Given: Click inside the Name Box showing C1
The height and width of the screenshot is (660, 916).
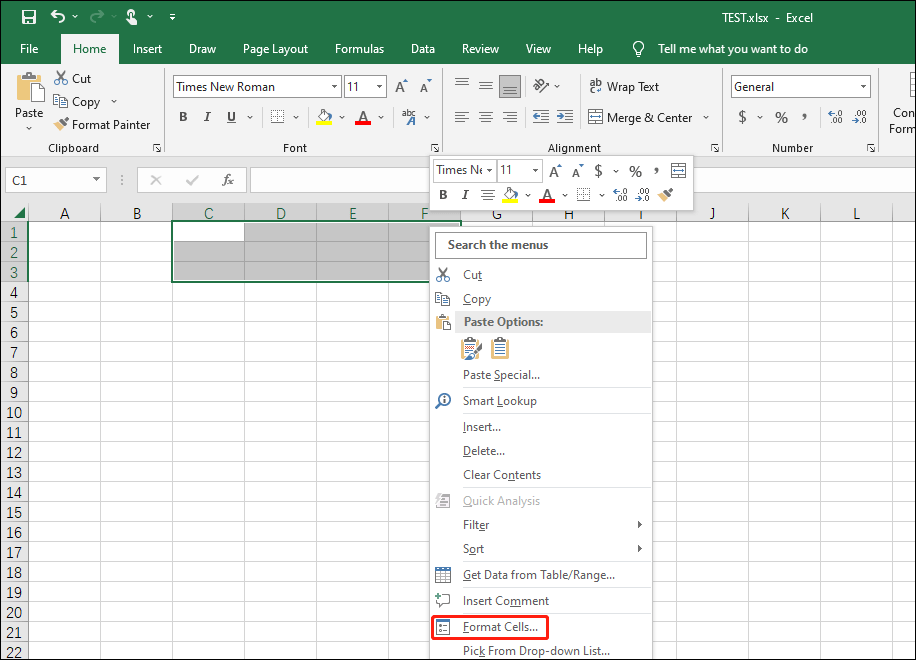Looking at the screenshot, I should [48, 180].
